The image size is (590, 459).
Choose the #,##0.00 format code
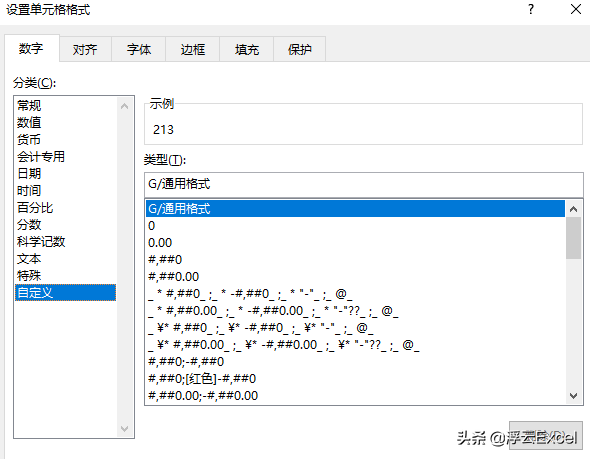pos(355,277)
